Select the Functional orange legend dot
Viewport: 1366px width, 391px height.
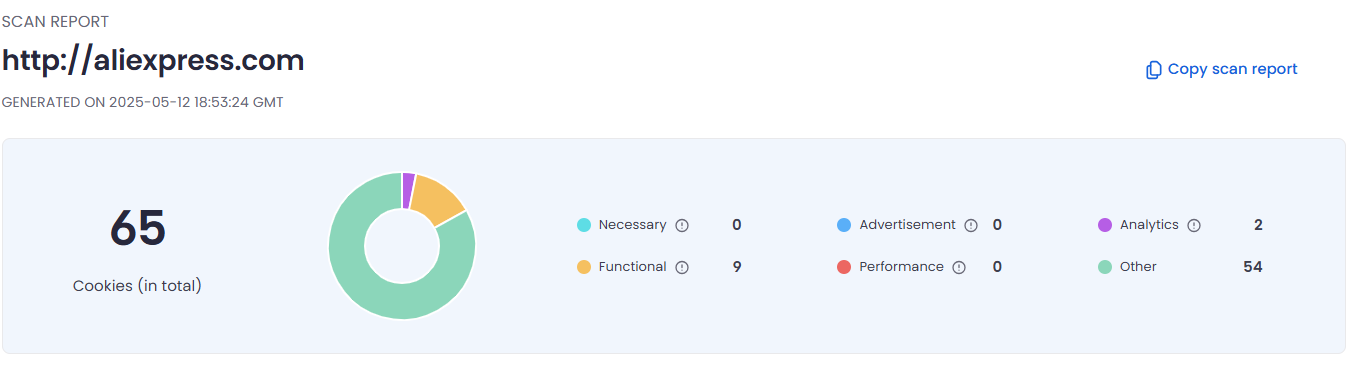tap(584, 268)
